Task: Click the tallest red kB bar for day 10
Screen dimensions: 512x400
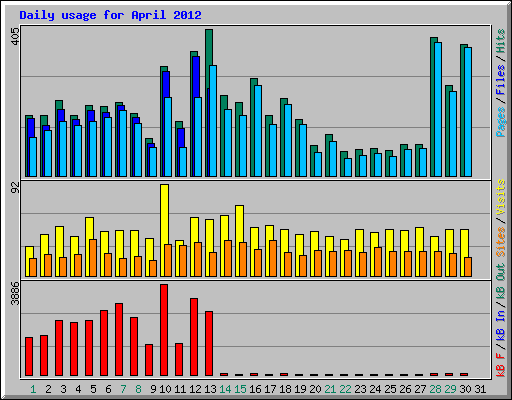Action: (x=164, y=330)
